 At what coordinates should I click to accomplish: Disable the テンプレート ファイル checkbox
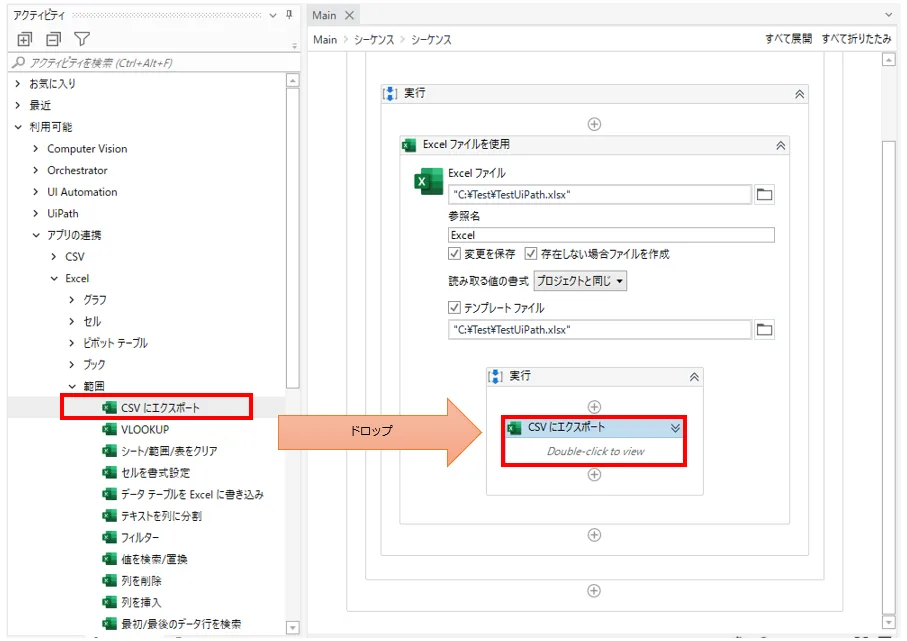tap(455, 308)
